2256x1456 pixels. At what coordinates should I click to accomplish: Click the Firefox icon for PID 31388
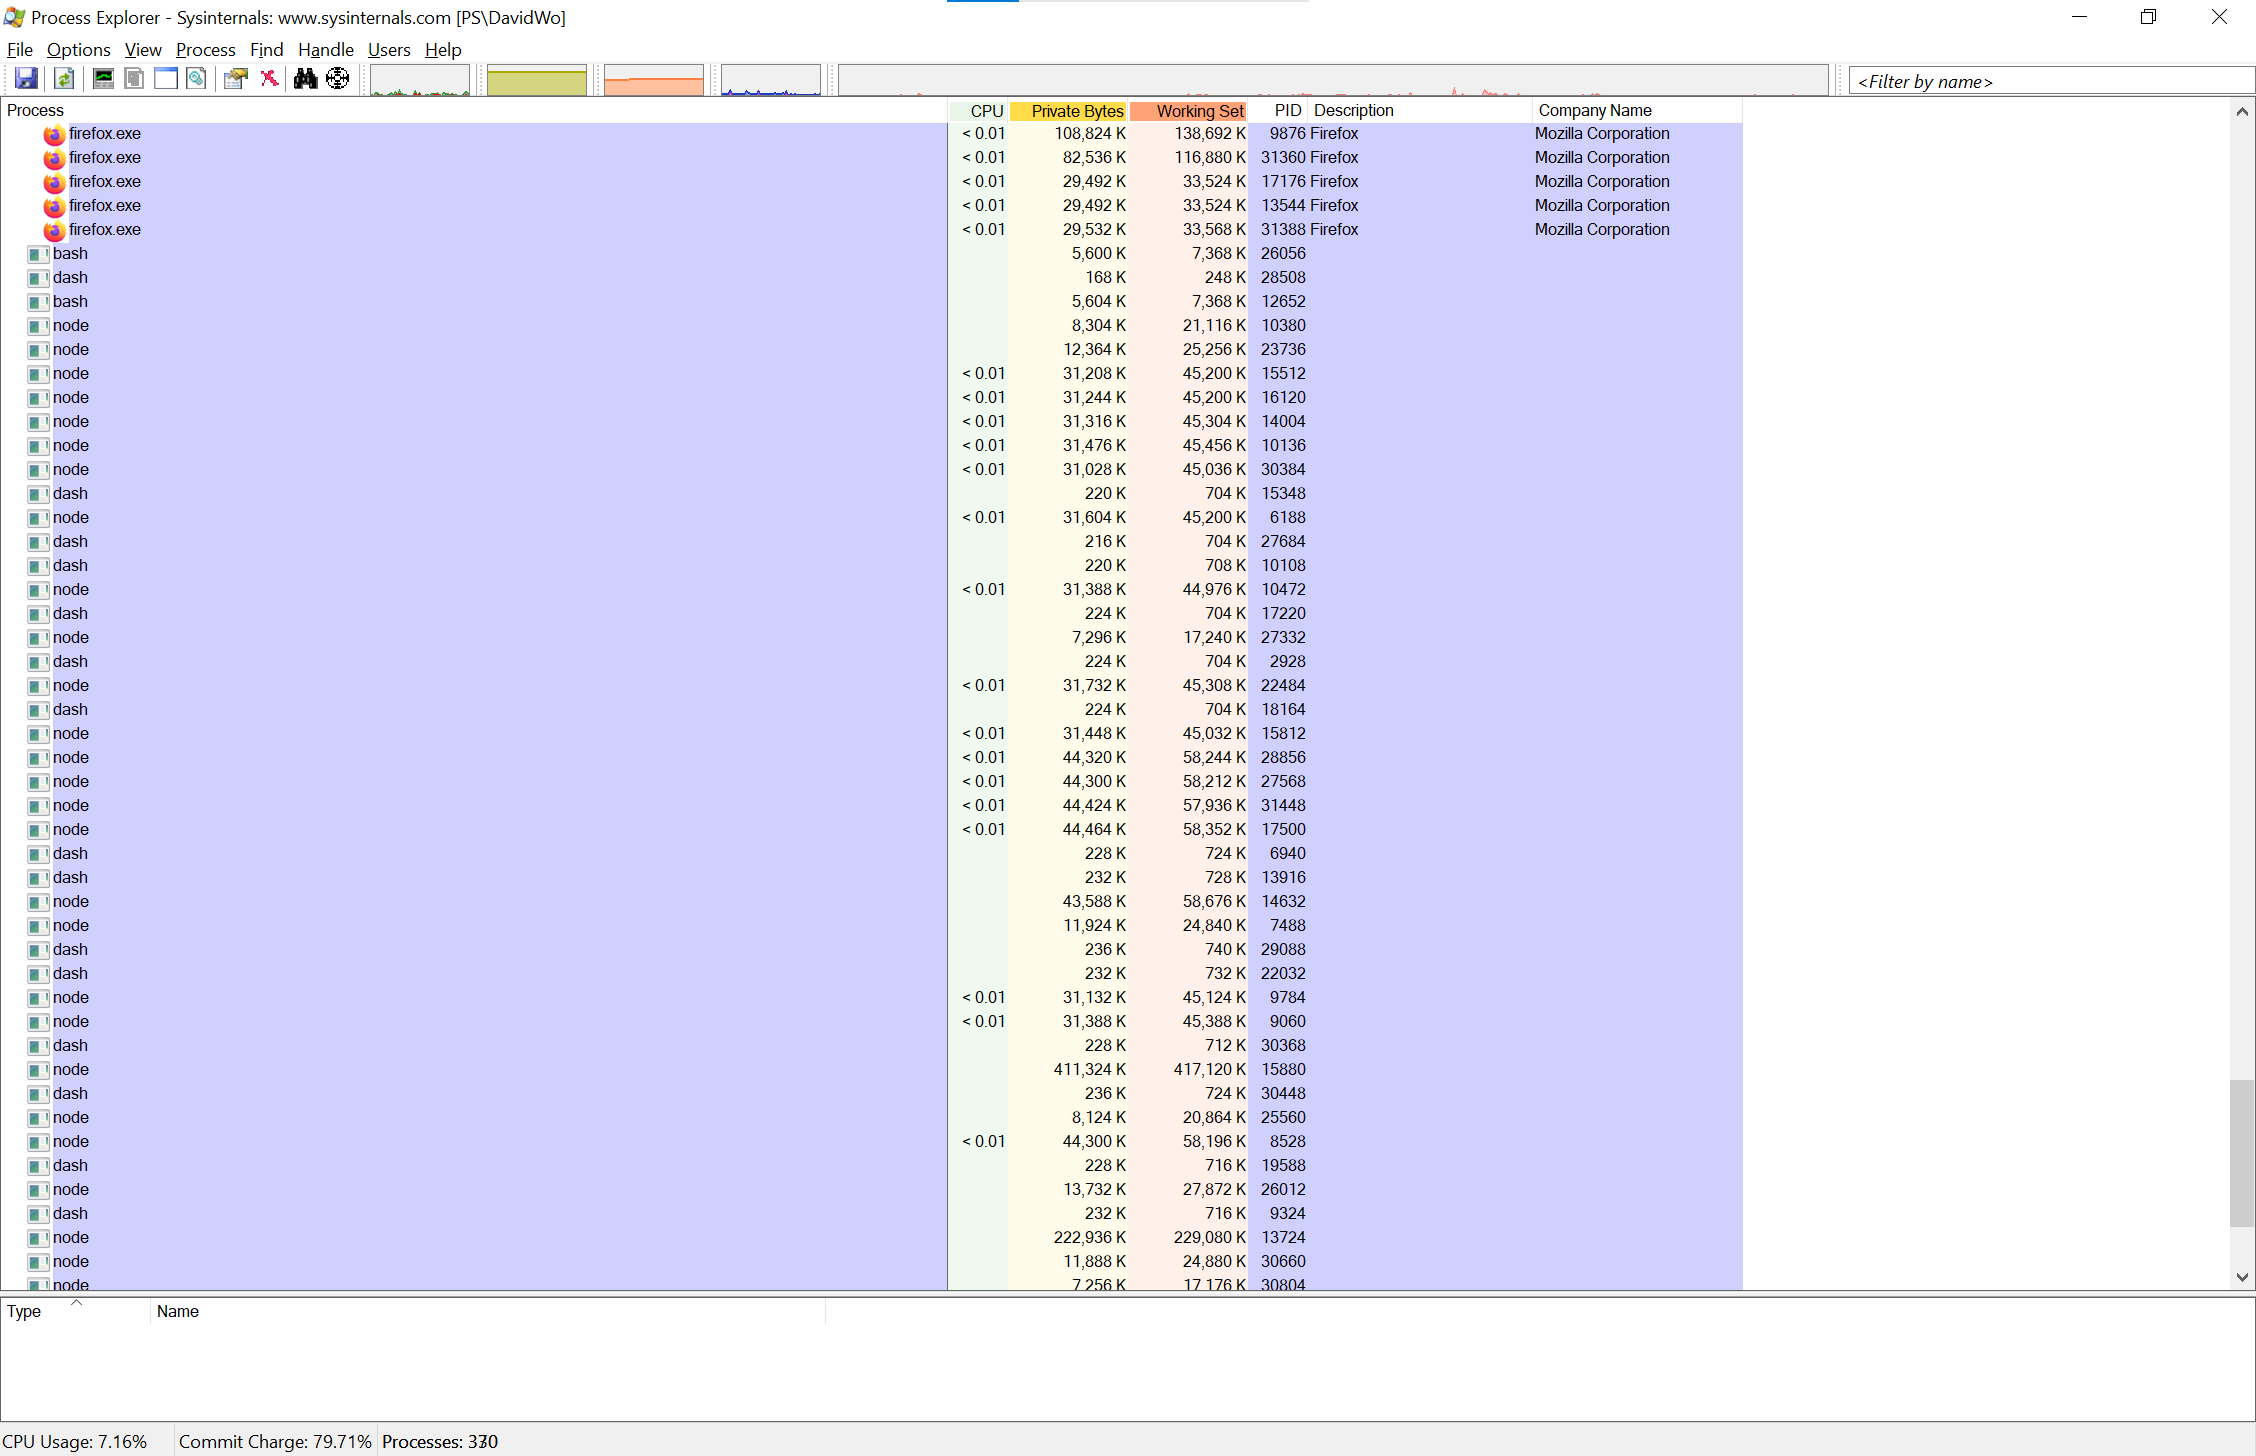pyautogui.click(x=54, y=230)
